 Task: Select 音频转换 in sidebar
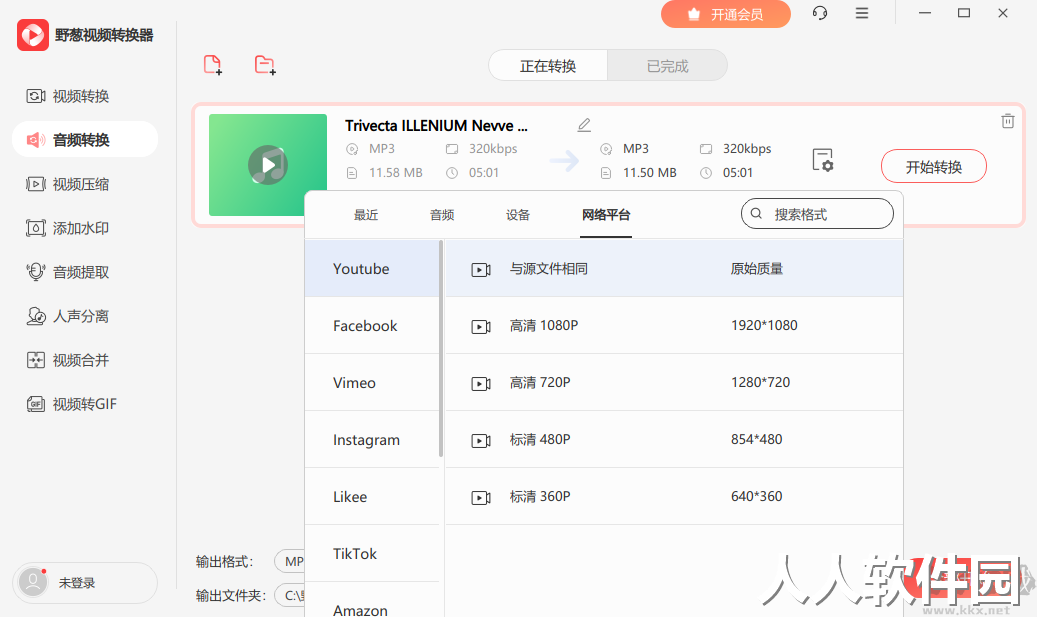[85, 140]
